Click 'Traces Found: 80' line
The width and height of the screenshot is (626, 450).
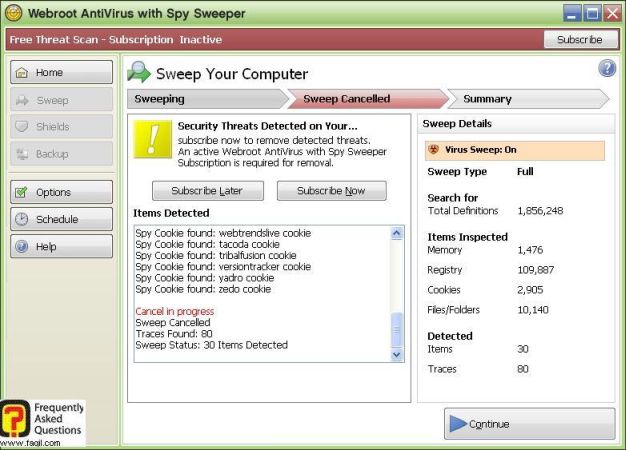pyautogui.click(x=174, y=334)
